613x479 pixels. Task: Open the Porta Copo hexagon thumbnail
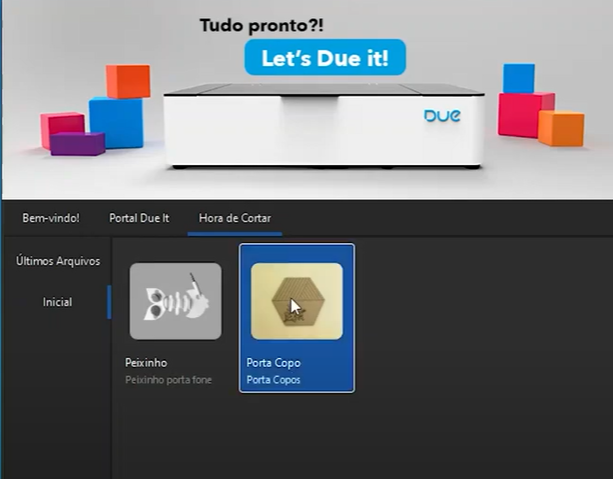297,301
